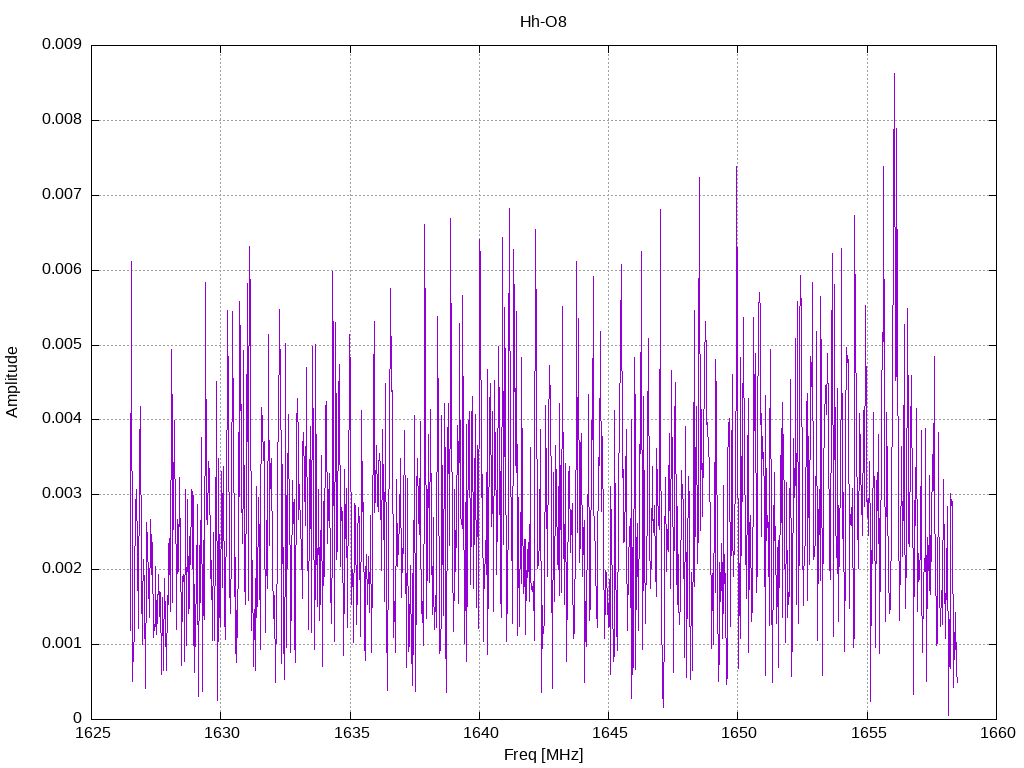1024x768 pixels.
Task: Click the 0.007 y-axis tick label
Action: [x=62, y=195]
